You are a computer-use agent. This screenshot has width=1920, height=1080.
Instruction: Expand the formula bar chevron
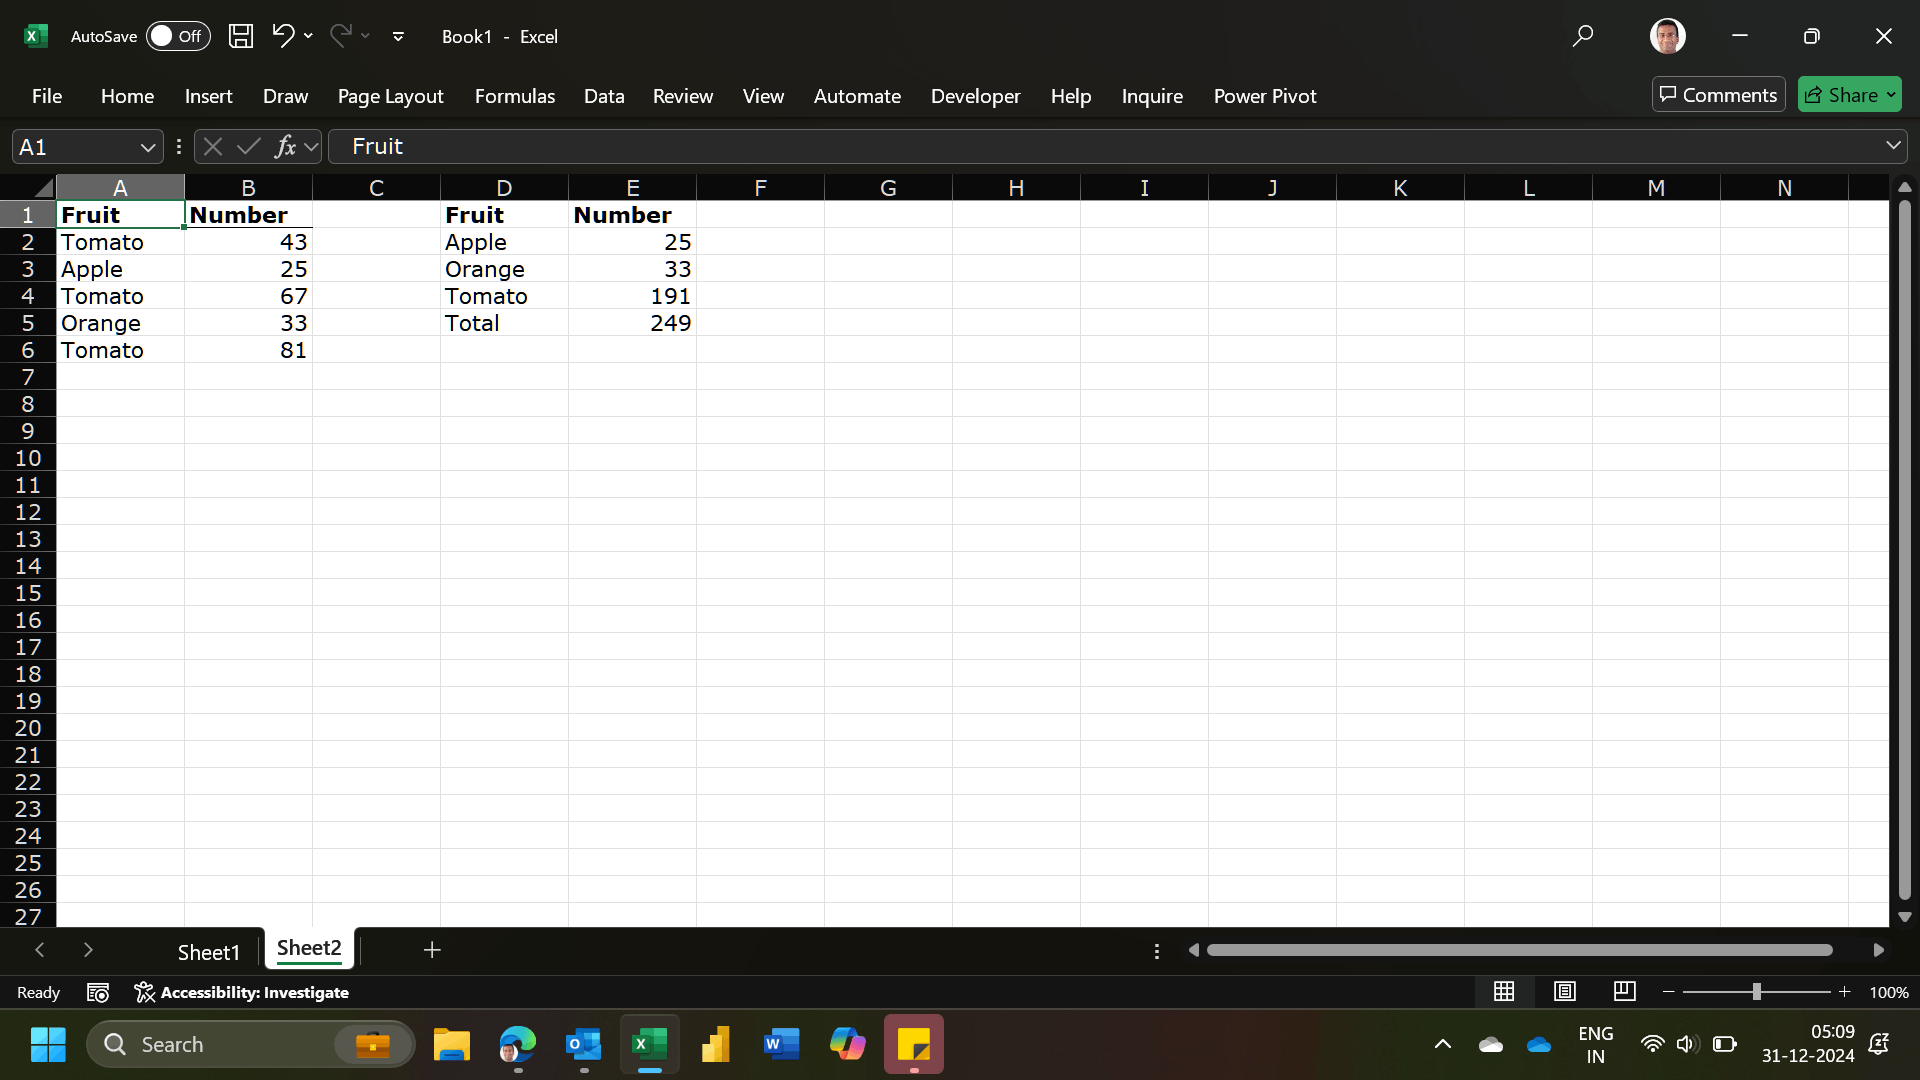[1893, 146]
